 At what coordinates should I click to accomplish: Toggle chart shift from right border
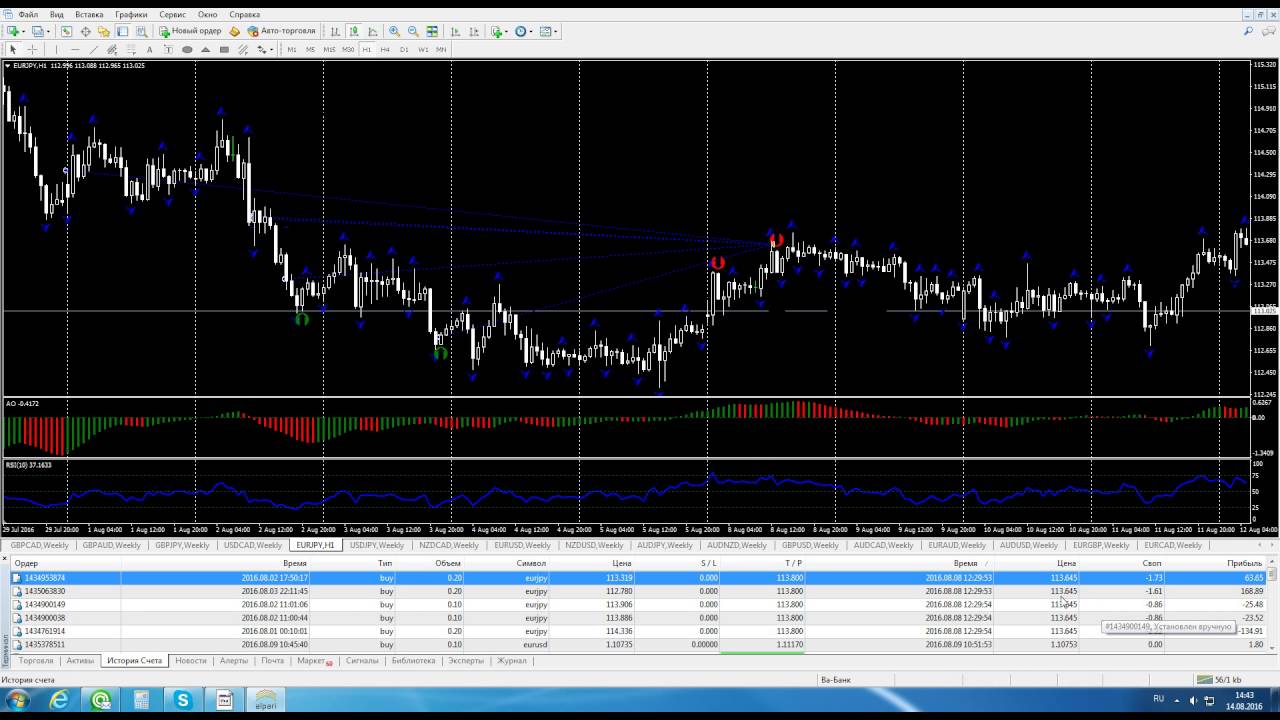(x=474, y=31)
